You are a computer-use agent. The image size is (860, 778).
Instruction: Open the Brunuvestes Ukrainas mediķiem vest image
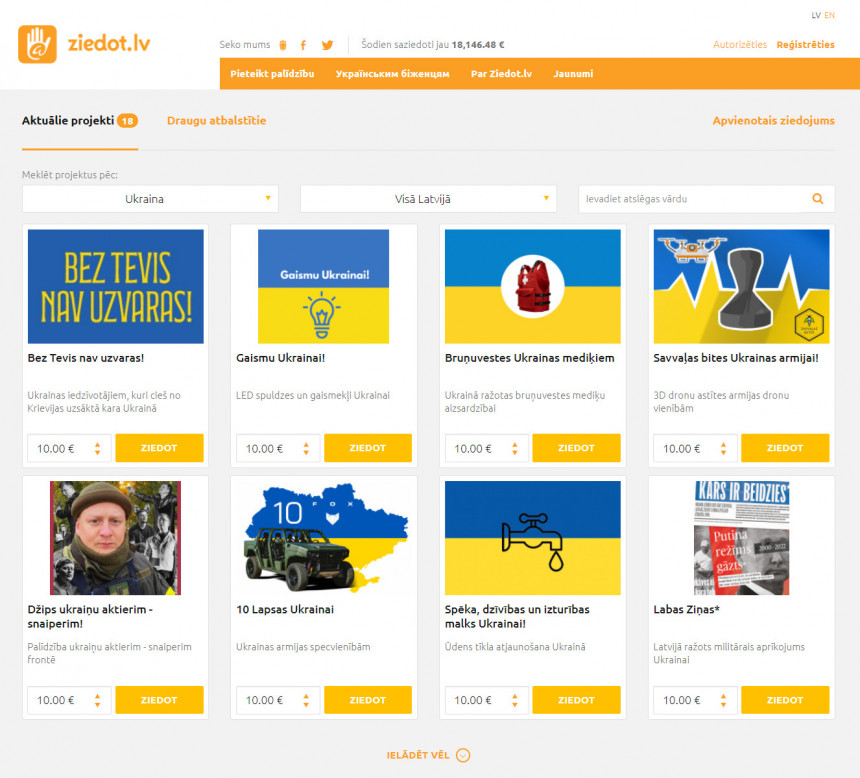(533, 286)
